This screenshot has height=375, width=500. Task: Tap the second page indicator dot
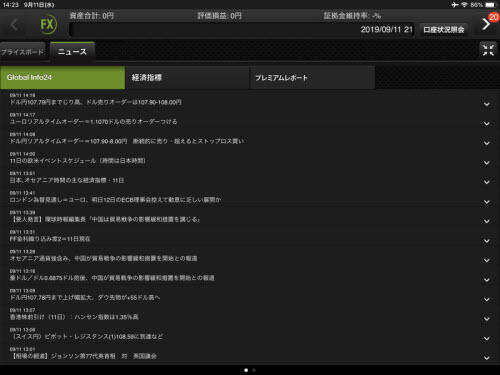coord(254,370)
